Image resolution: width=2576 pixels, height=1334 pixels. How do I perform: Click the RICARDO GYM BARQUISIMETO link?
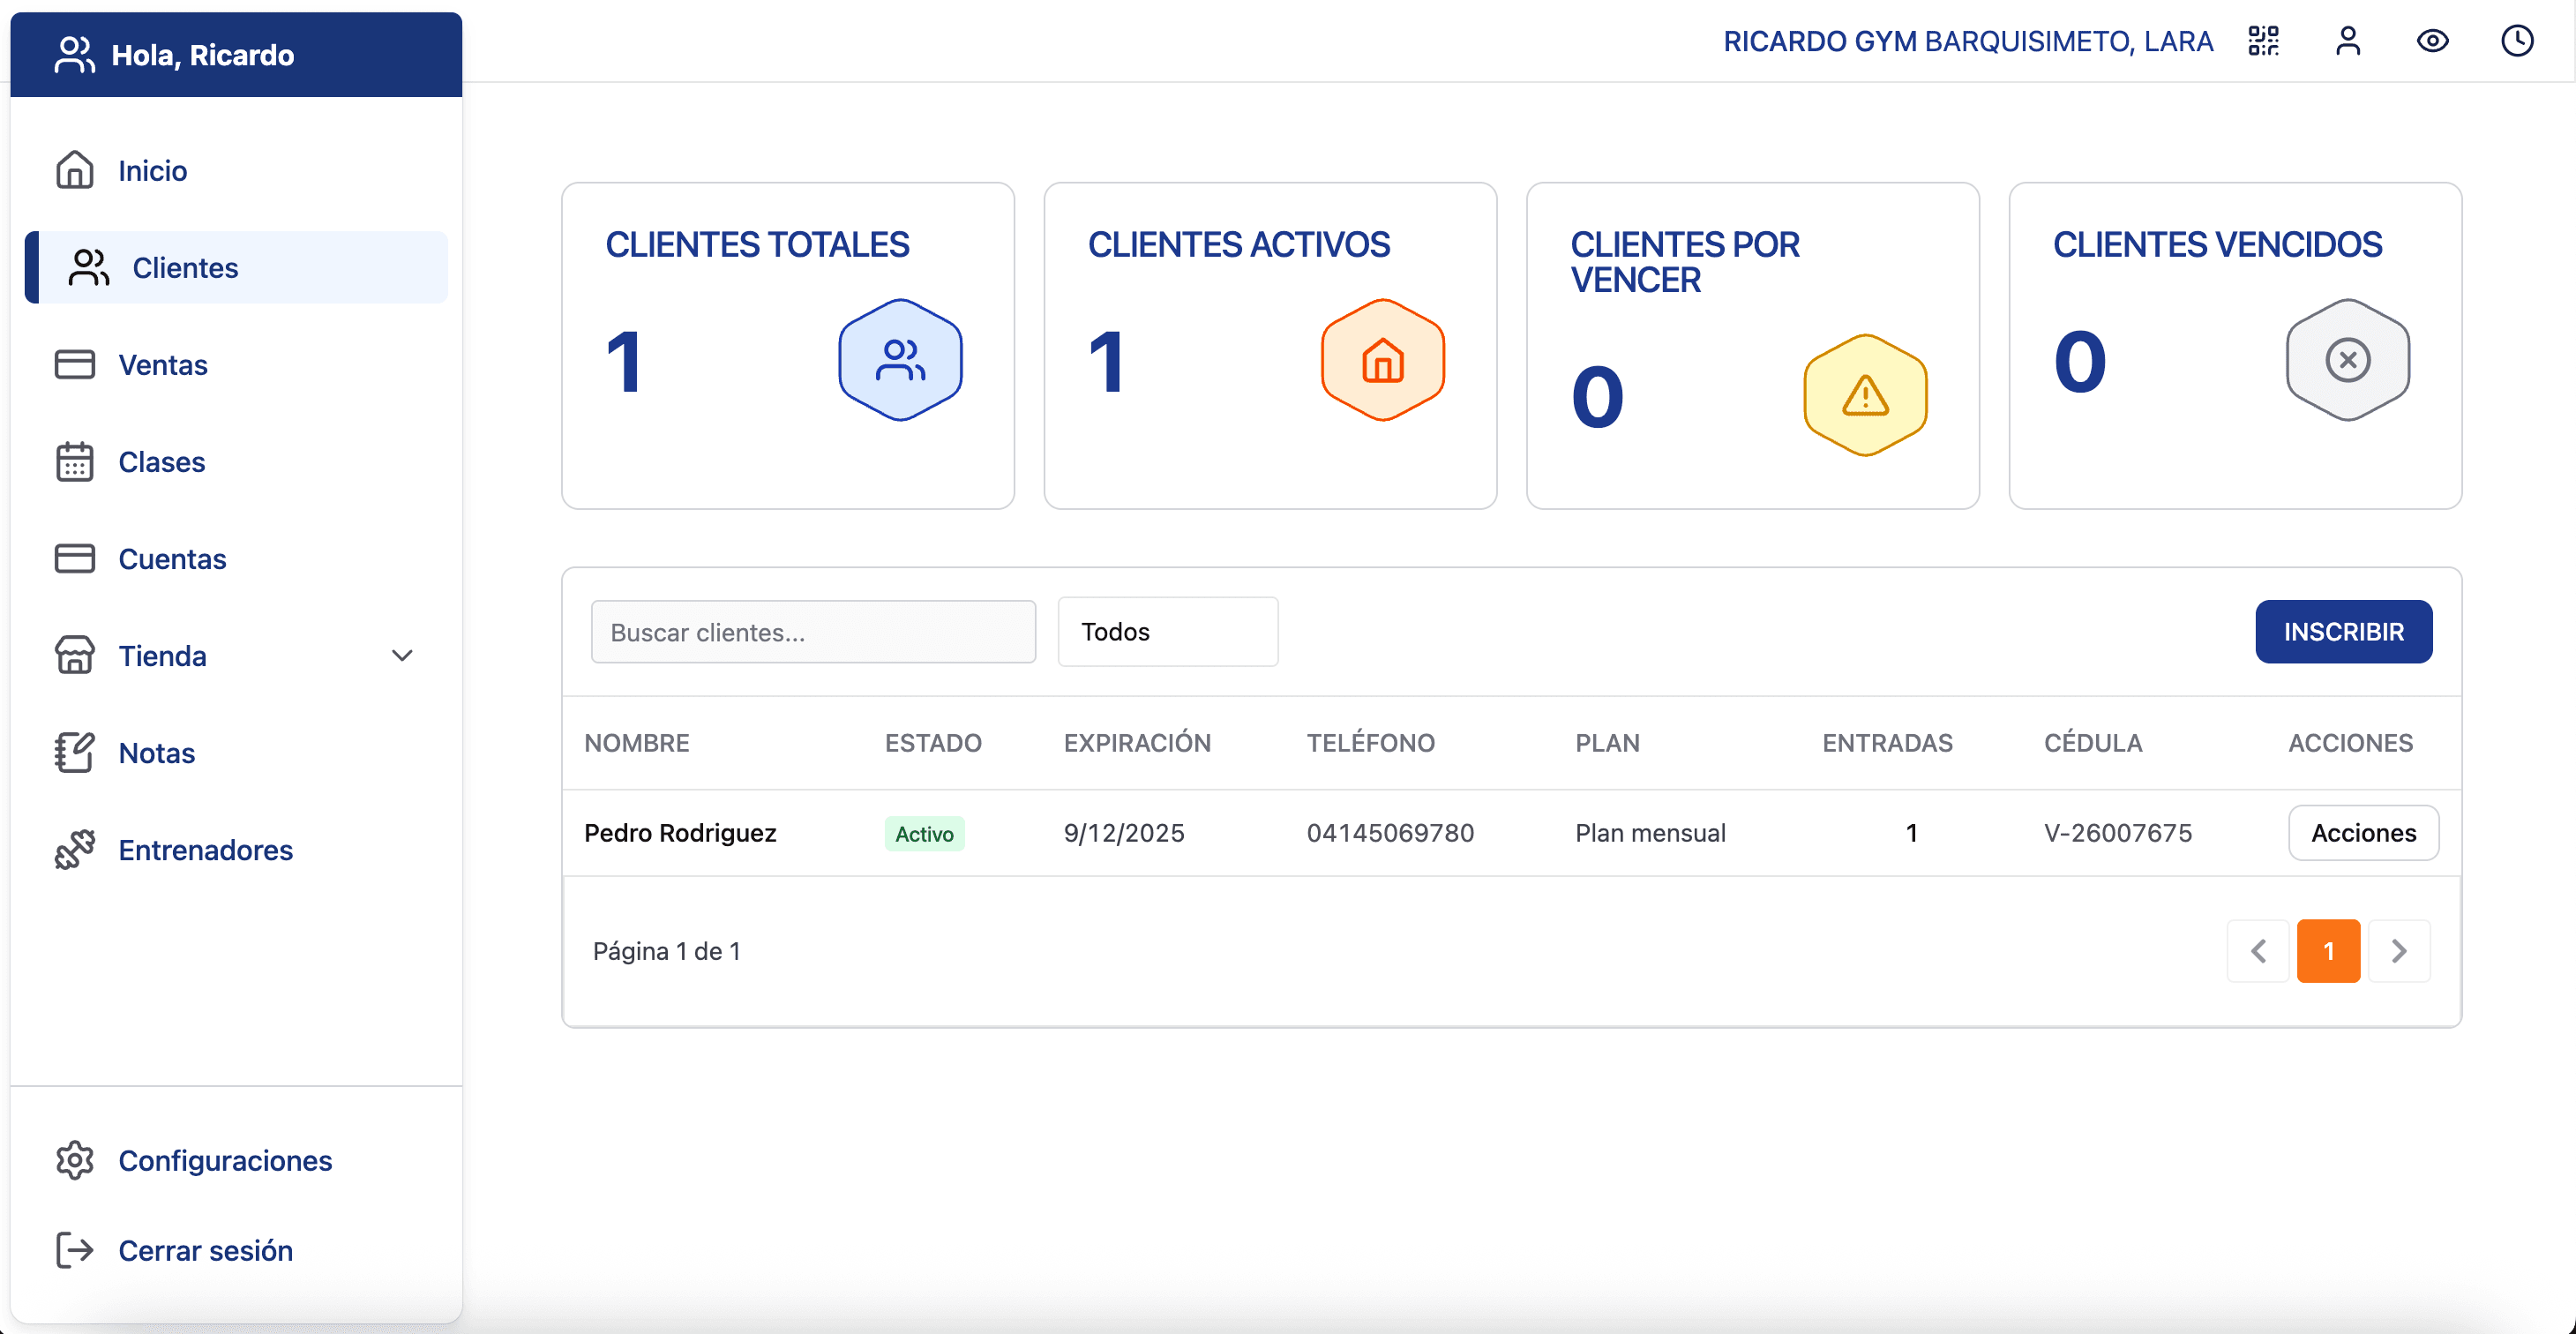click(1968, 41)
